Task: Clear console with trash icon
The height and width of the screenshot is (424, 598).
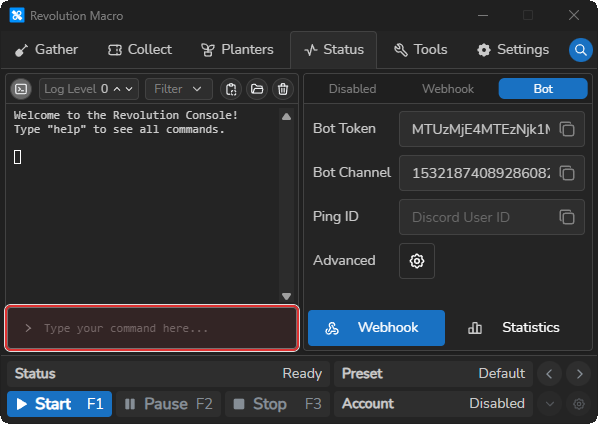Action: (283, 89)
